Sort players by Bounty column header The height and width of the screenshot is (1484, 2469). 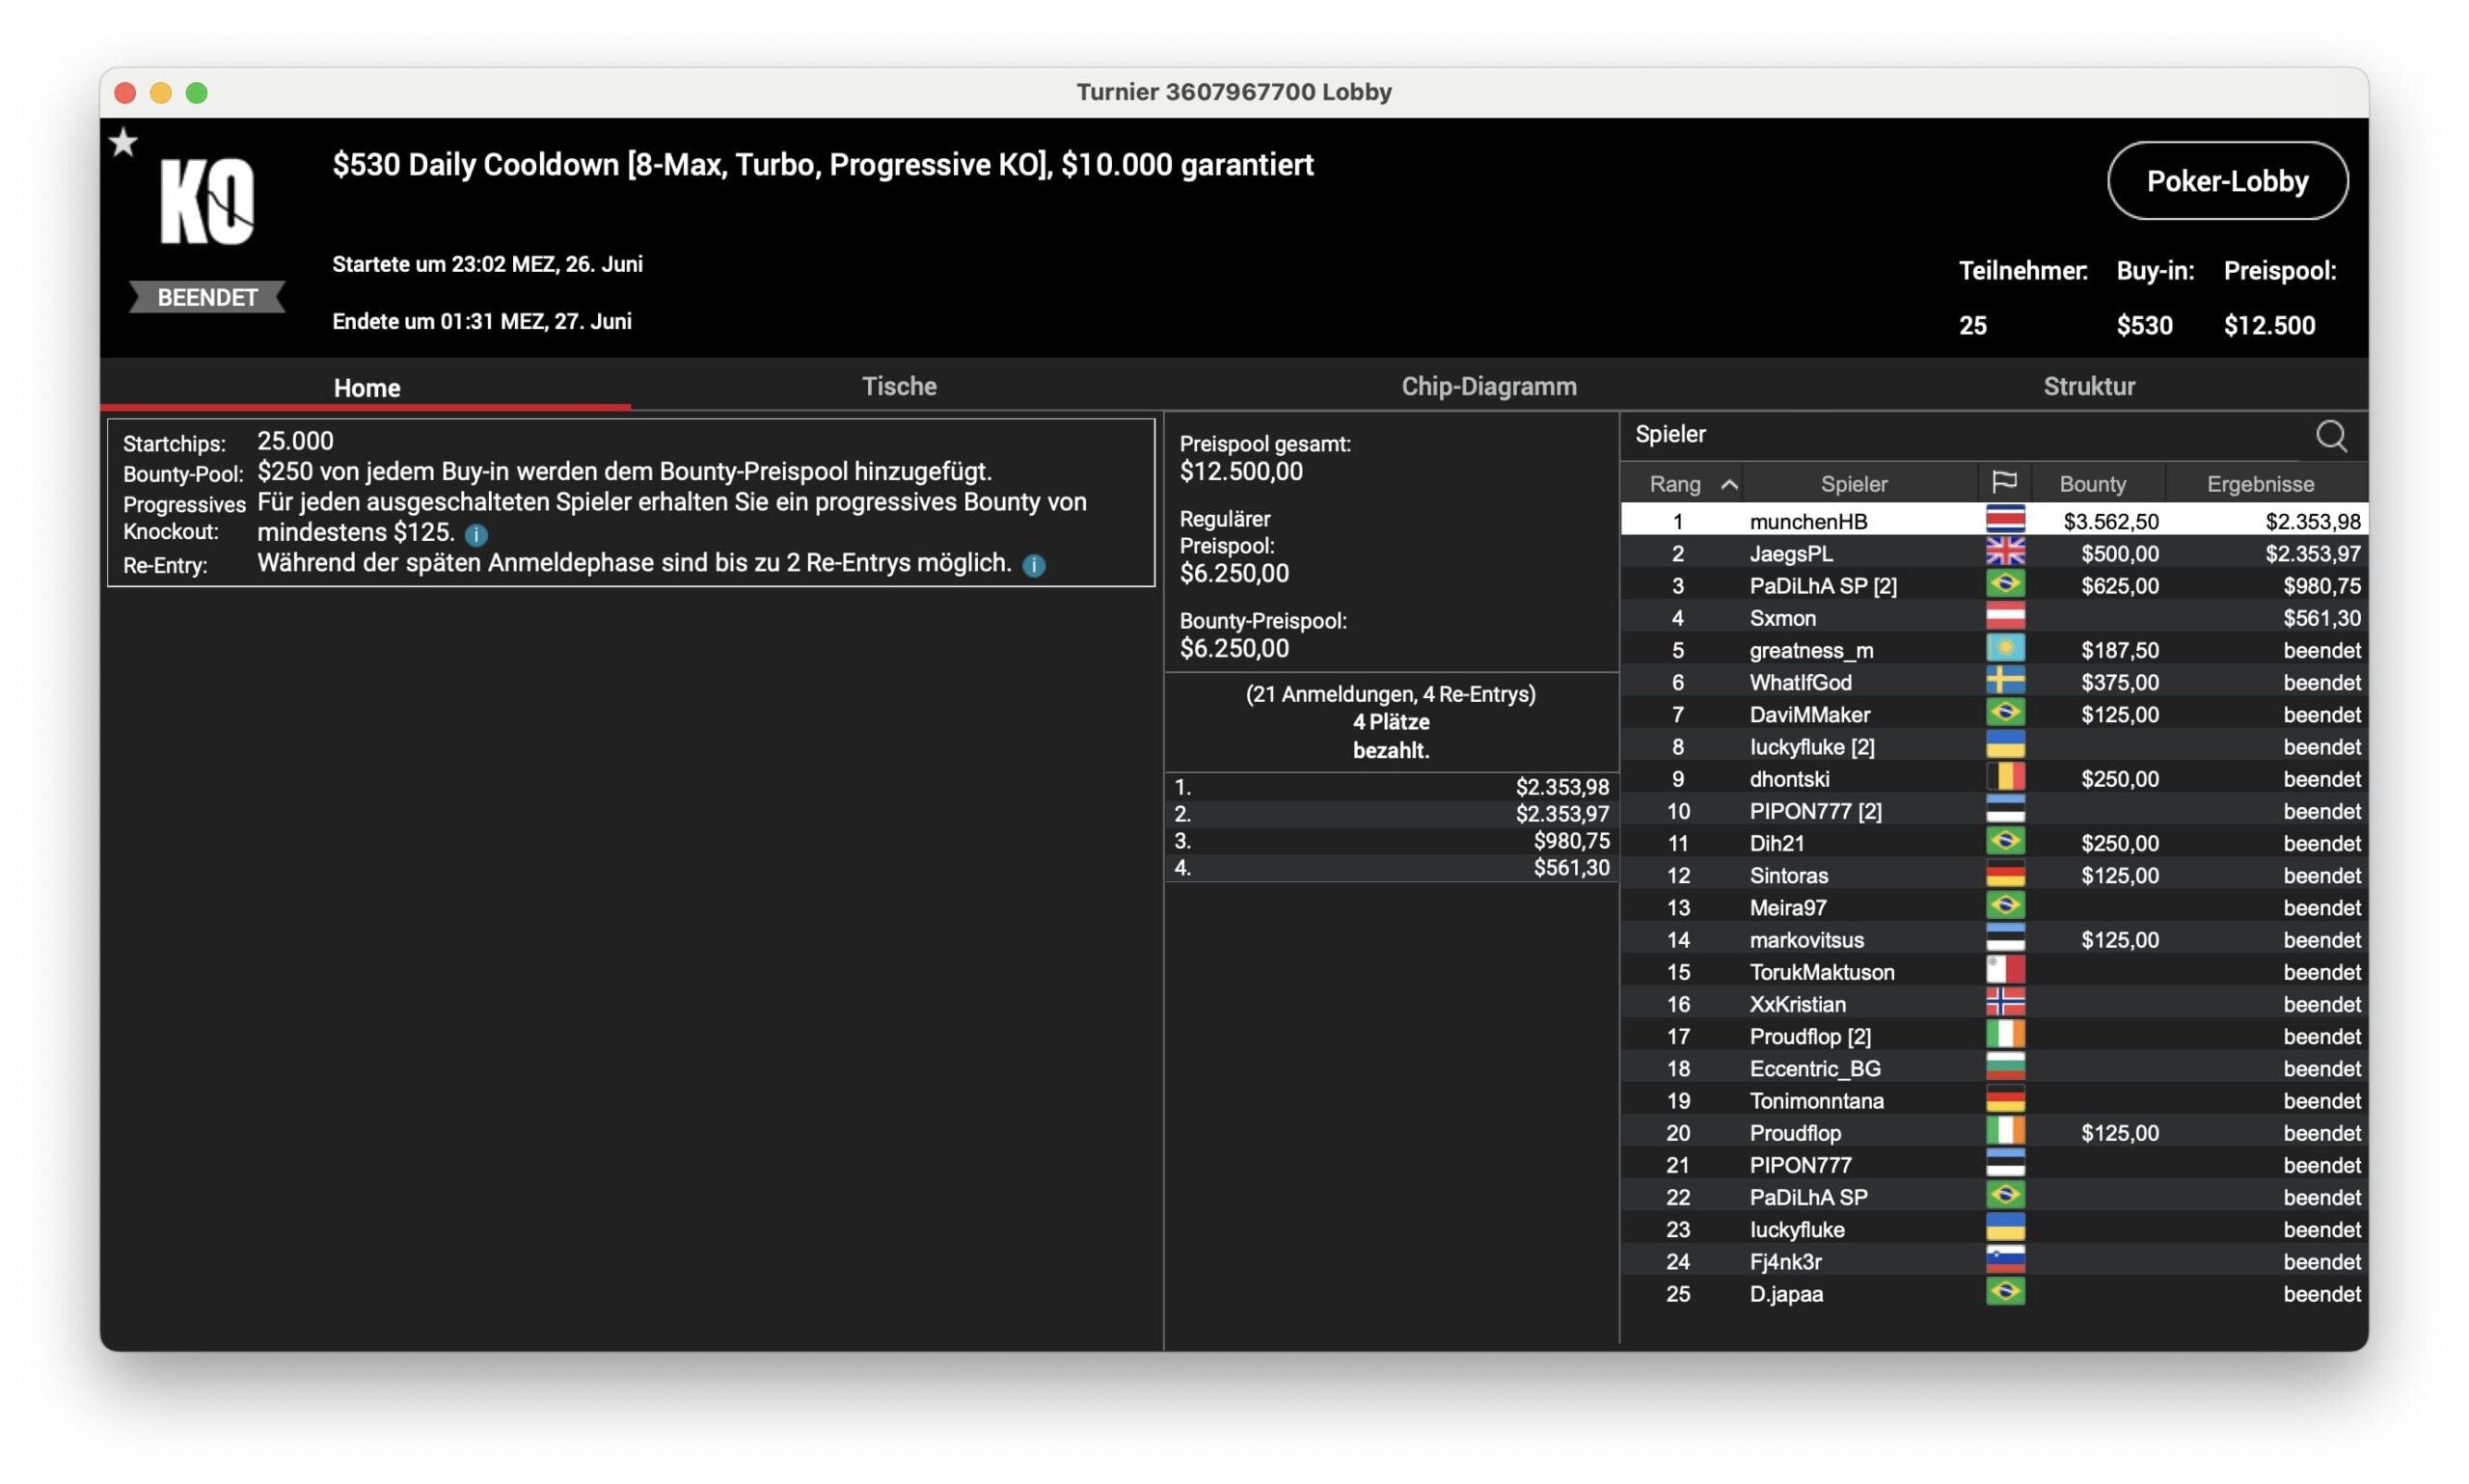(x=2092, y=484)
